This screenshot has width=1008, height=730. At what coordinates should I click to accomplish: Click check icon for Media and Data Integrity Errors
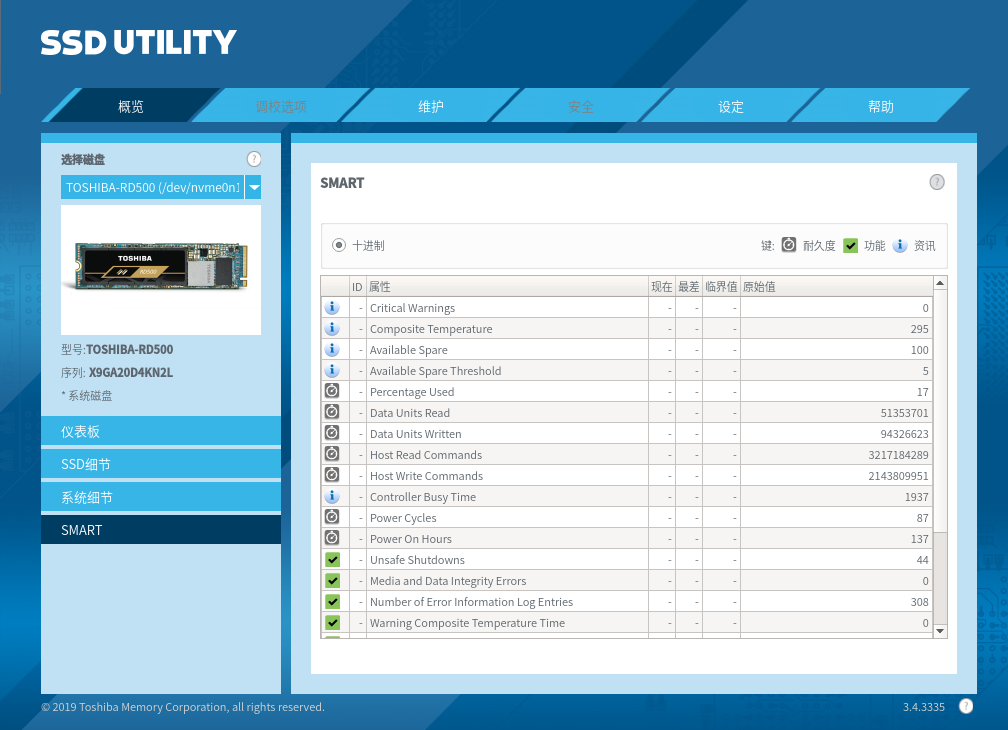click(x=332, y=581)
